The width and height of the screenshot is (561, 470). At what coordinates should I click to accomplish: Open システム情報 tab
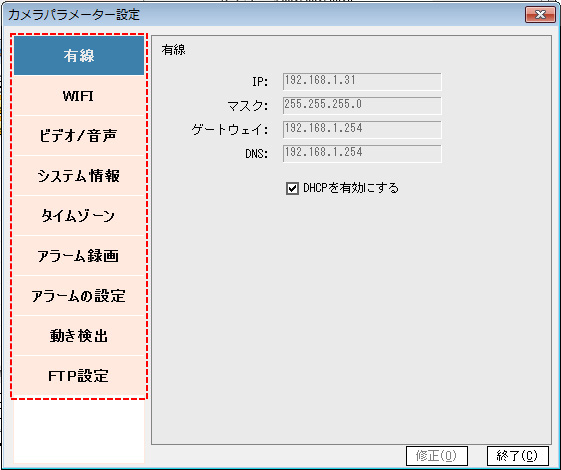point(79,176)
